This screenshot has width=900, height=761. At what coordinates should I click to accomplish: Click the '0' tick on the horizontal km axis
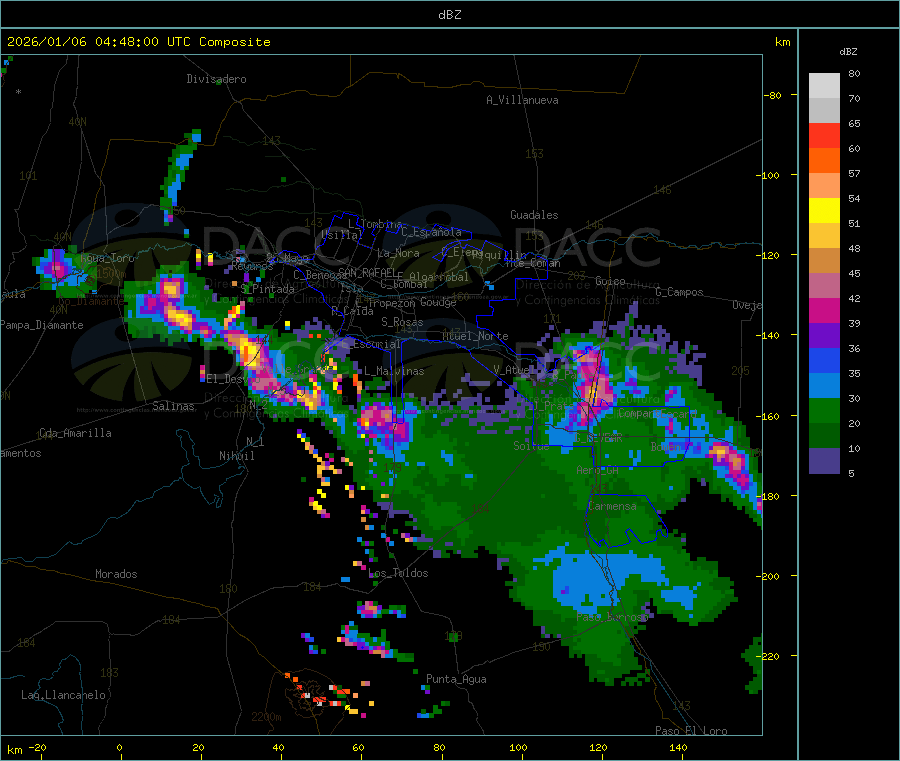click(x=119, y=747)
